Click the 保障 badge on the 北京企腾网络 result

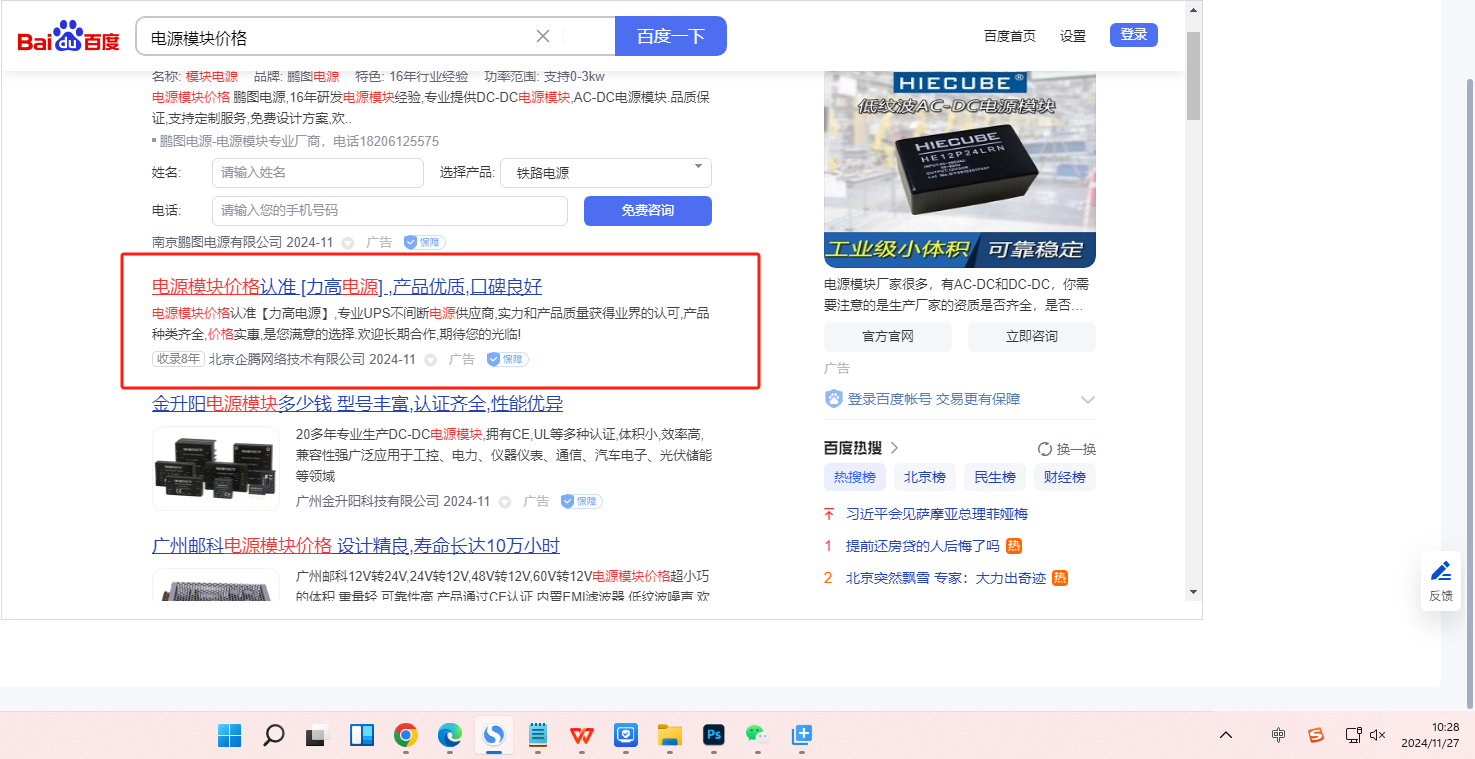507,359
